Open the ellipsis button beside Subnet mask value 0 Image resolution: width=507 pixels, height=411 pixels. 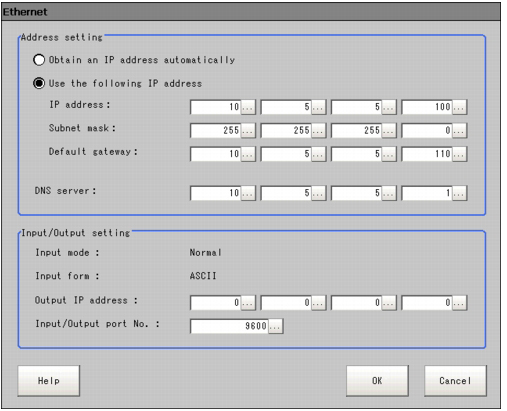click(460, 130)
